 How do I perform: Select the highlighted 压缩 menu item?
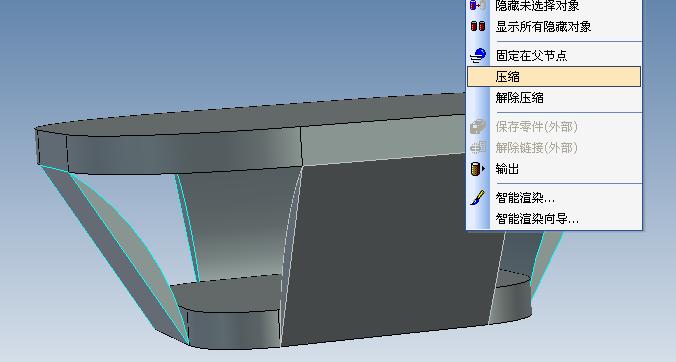(x=554, y=77)
